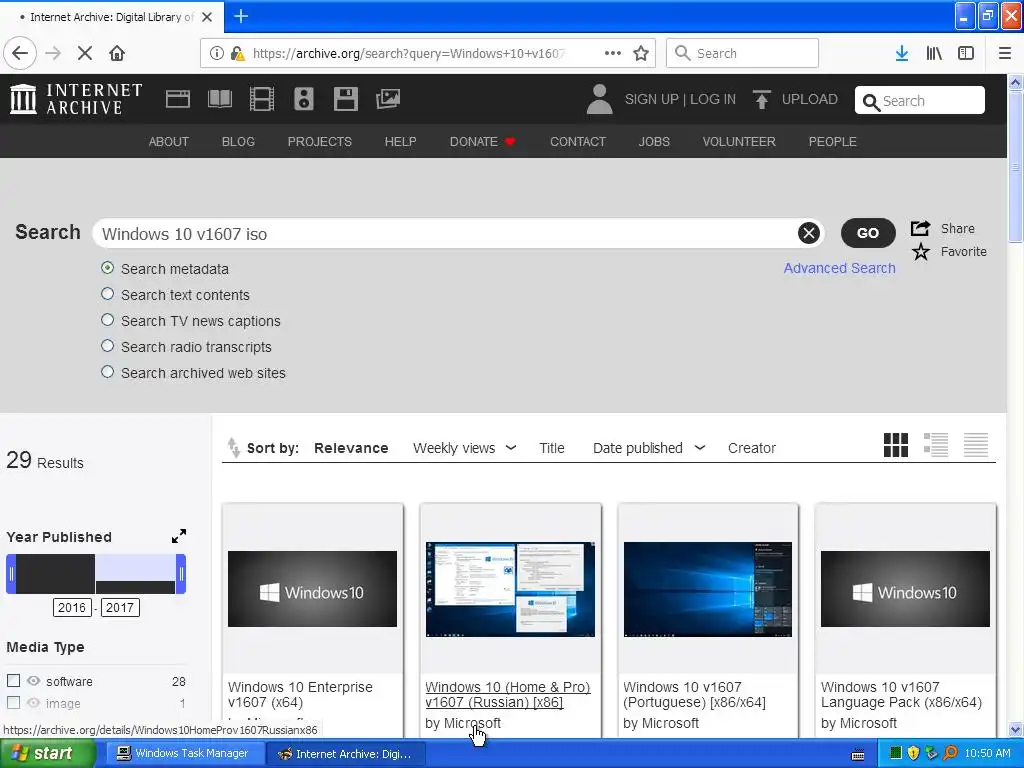This screenshot has width=1024, height=768.
Task: Click the GO search button
Action: click(867, 233)
